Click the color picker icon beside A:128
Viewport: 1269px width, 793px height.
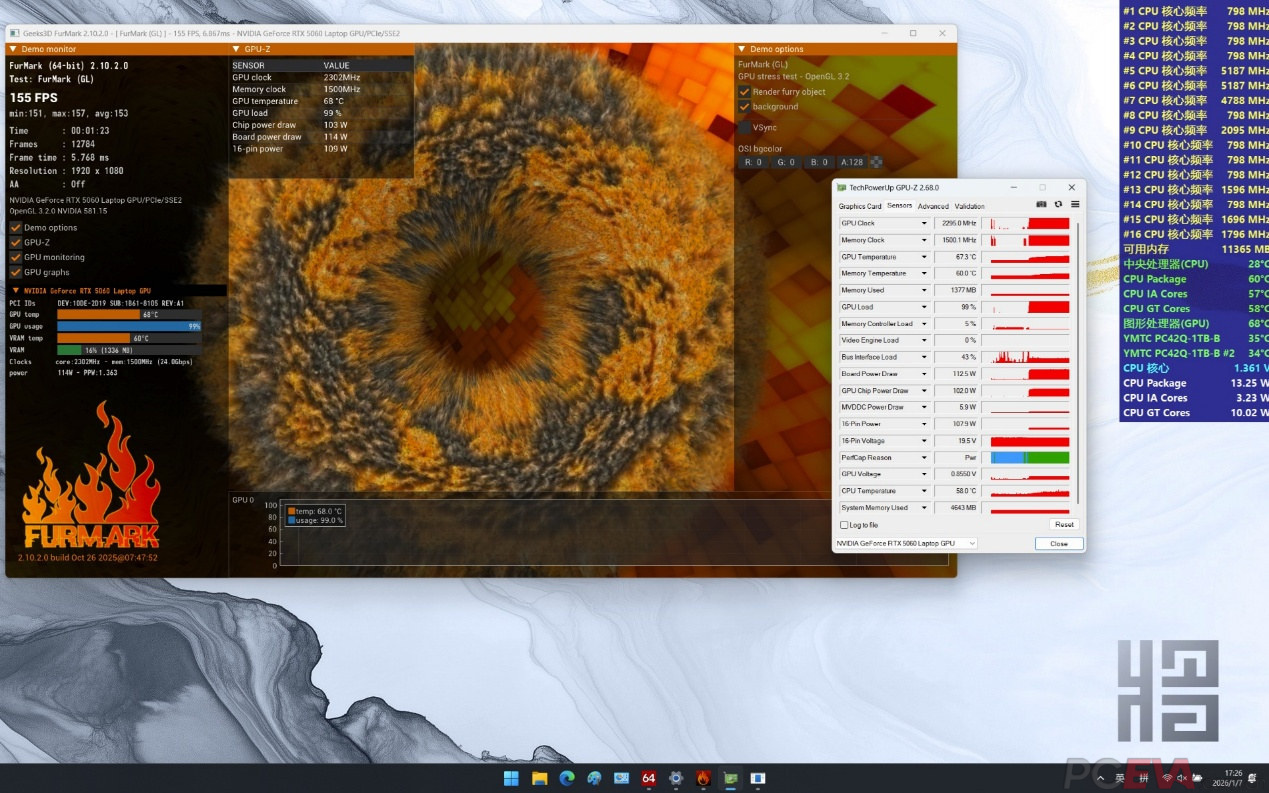876,162
